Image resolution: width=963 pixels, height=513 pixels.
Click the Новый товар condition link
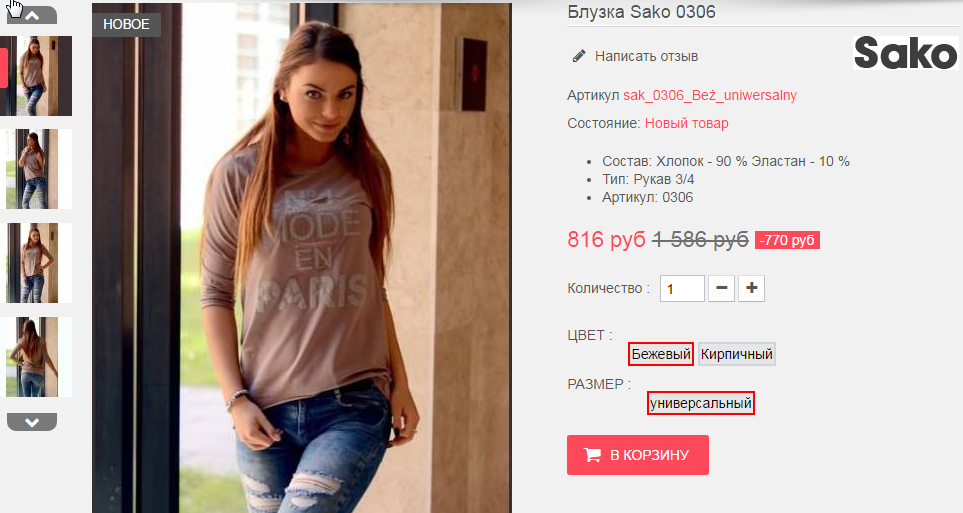tap(686, 123)
